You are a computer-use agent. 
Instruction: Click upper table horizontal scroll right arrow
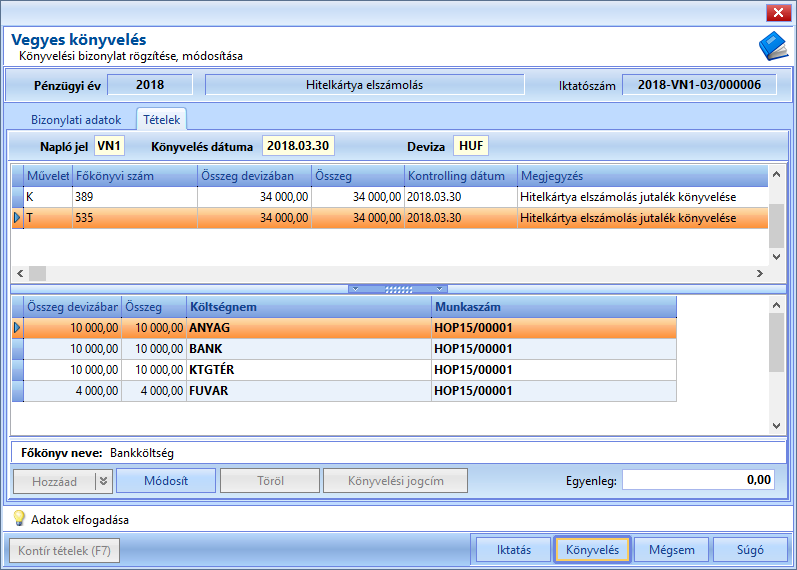[760, 274]
